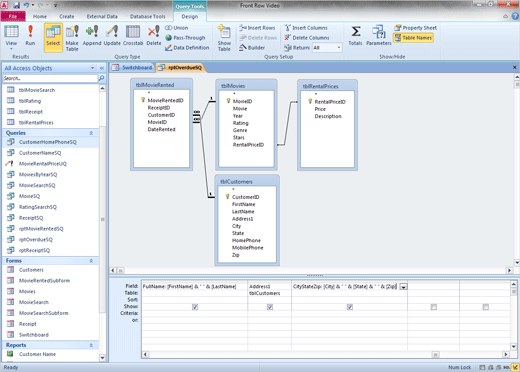Click Insert Columns in Query Setup
Viewport: 520px width, 372px height.
coord(306,28)
